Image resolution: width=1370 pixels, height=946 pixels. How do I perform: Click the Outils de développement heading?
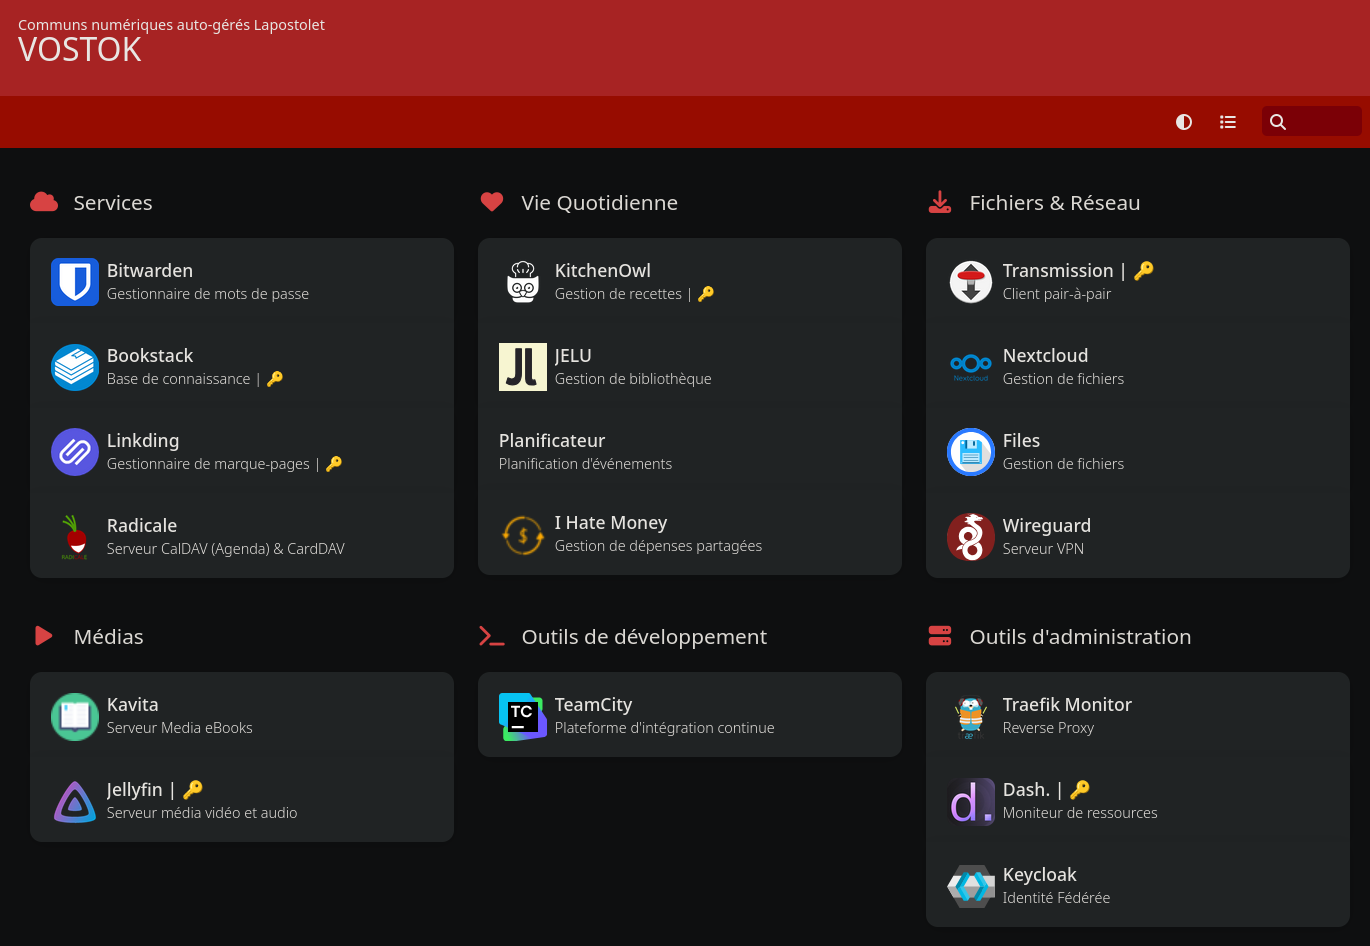pos(644,637)
